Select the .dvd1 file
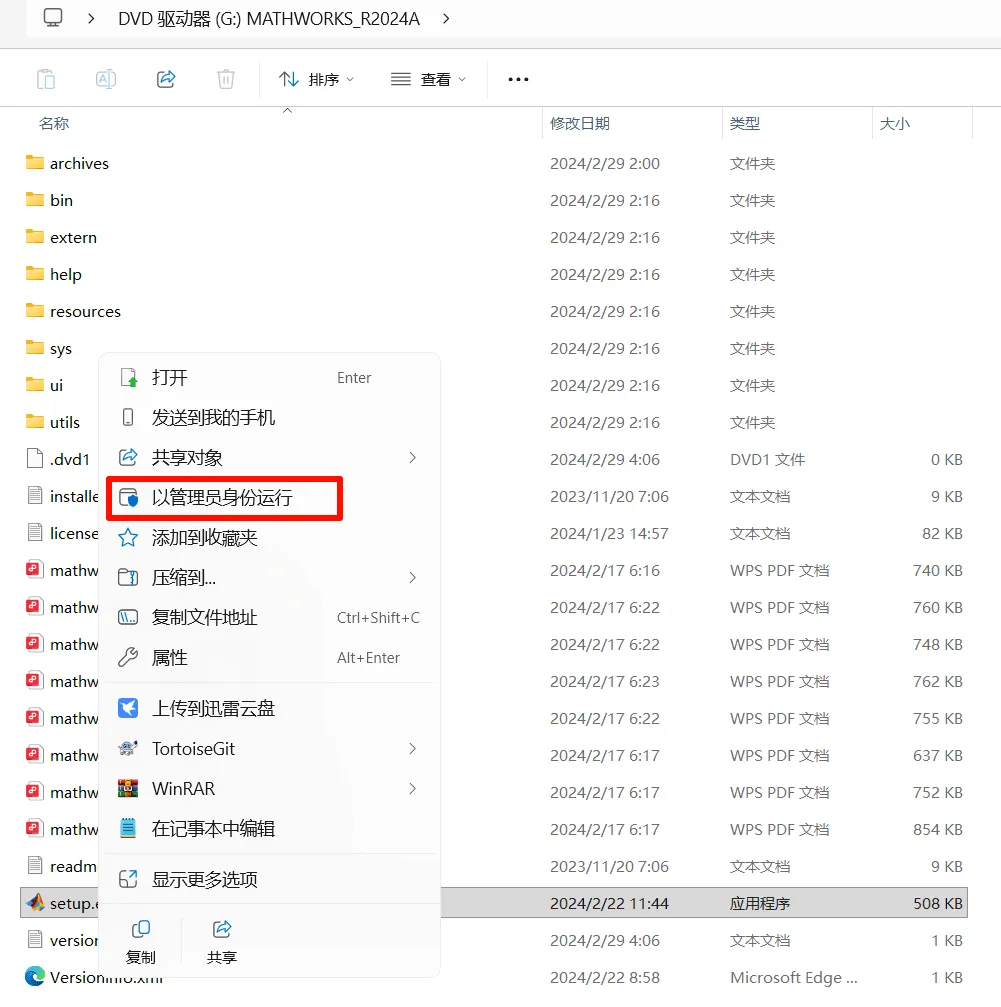The width and height of the screenshot is (1001, 1007). click(58, 459)
